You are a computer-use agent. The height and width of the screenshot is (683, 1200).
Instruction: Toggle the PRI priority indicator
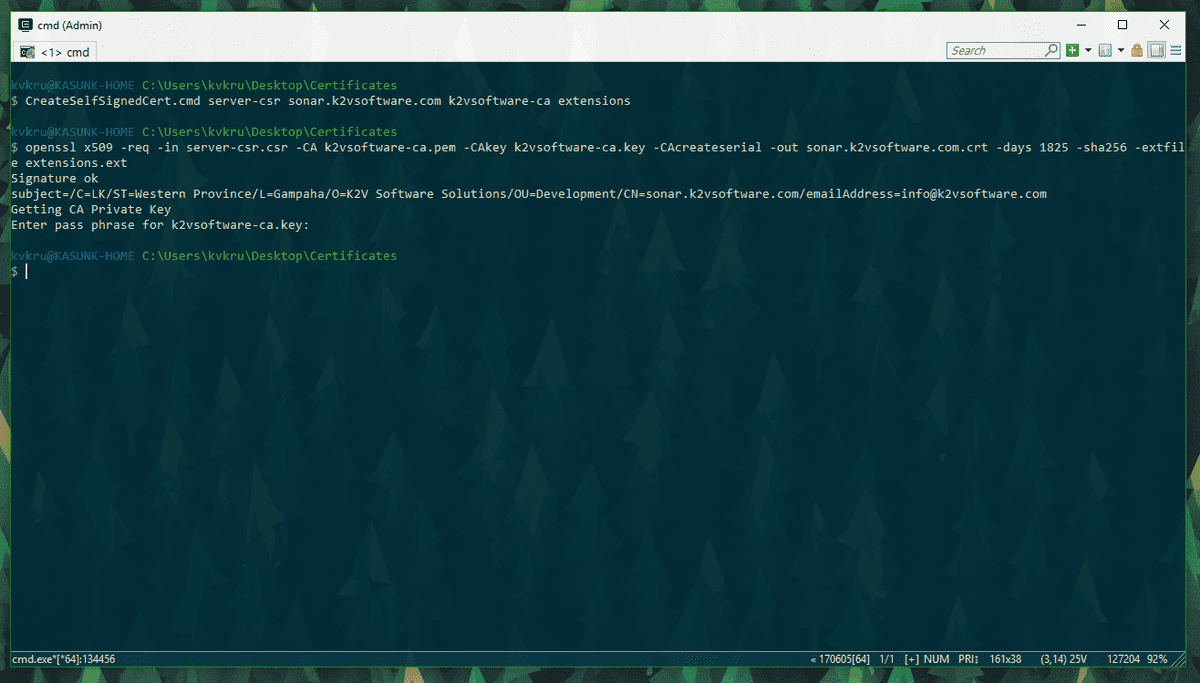coord(966,659)
